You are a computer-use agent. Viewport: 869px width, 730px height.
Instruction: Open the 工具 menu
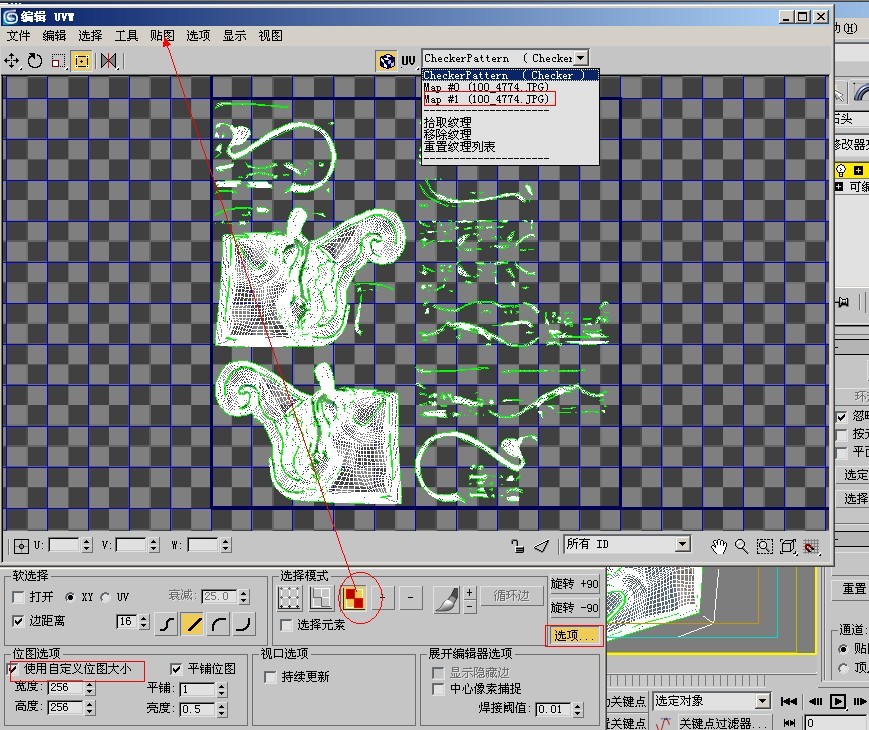click(x=126, y=35)
